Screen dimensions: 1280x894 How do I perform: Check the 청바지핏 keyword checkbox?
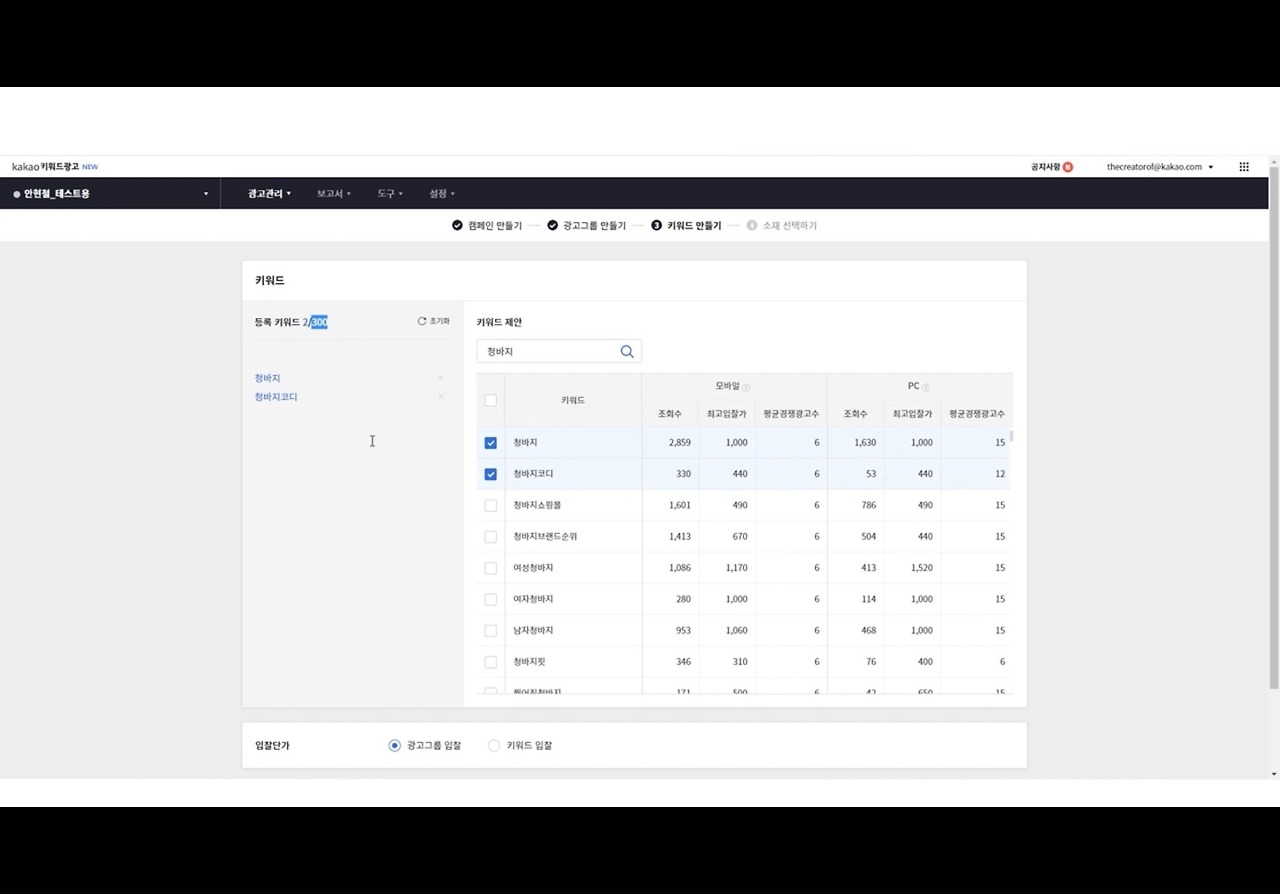[x=490, y=662]
